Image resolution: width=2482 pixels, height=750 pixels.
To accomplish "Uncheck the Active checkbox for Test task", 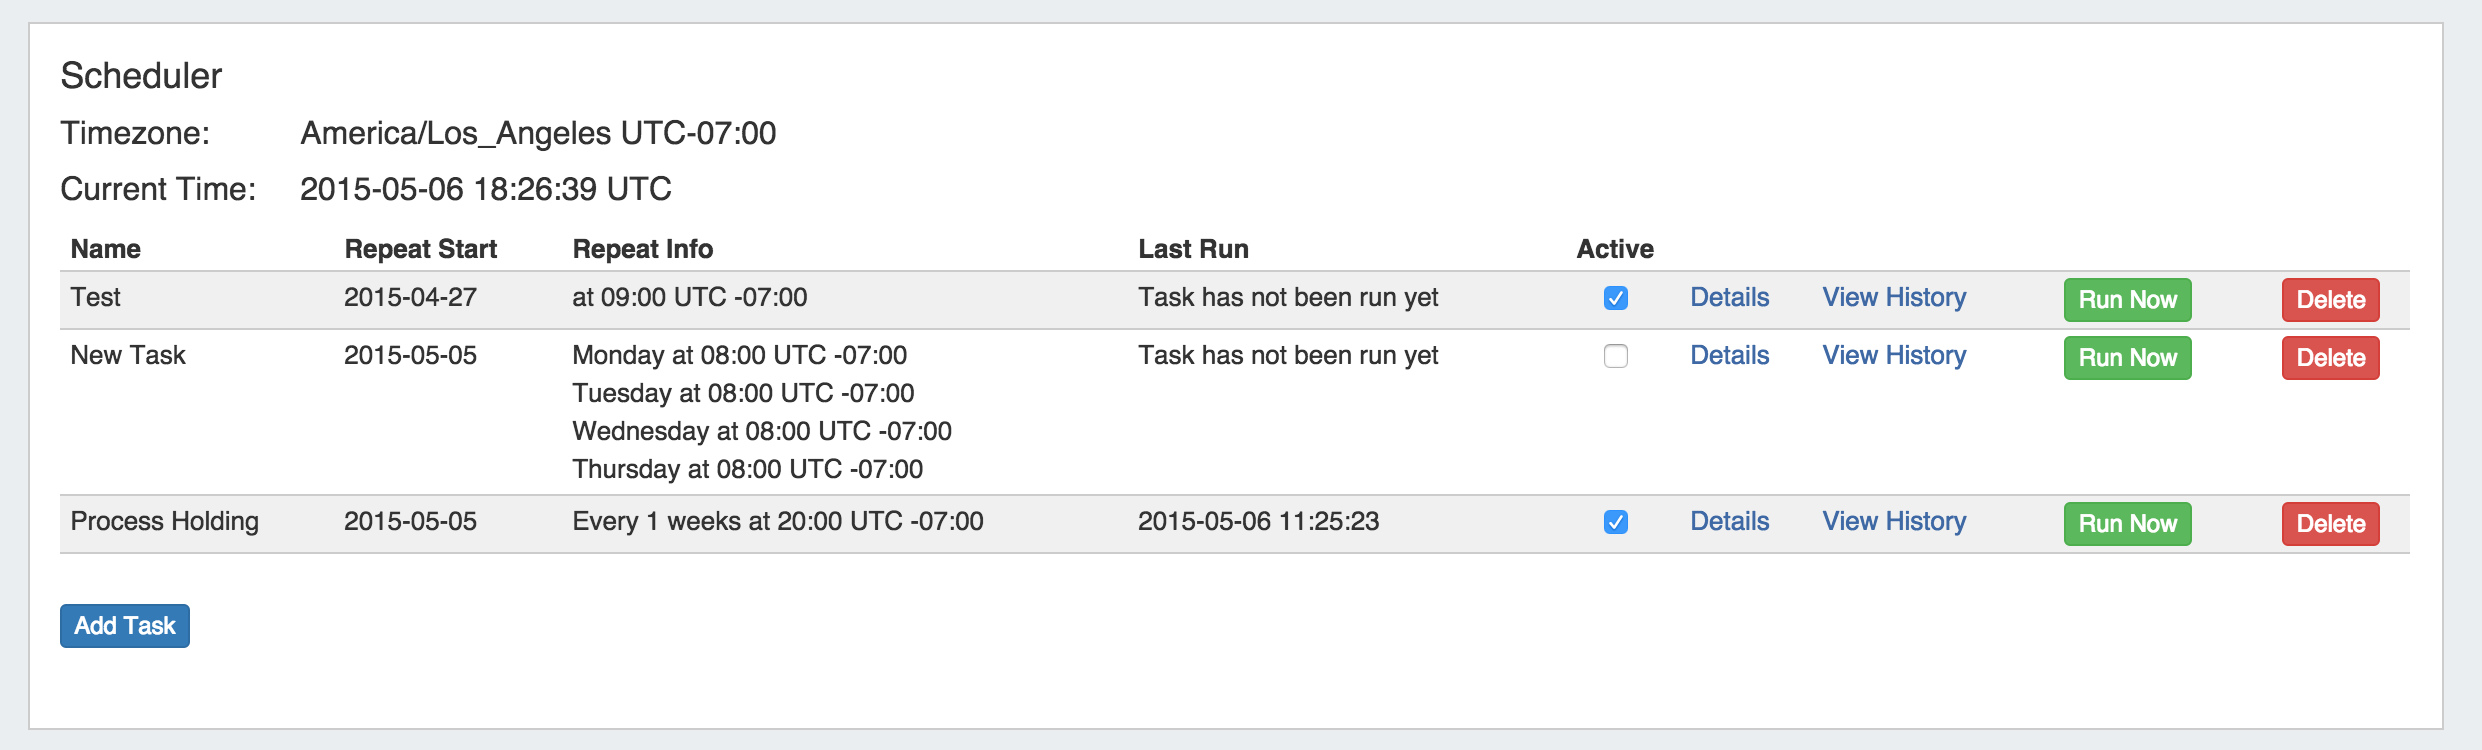I will click(1616, 298).
